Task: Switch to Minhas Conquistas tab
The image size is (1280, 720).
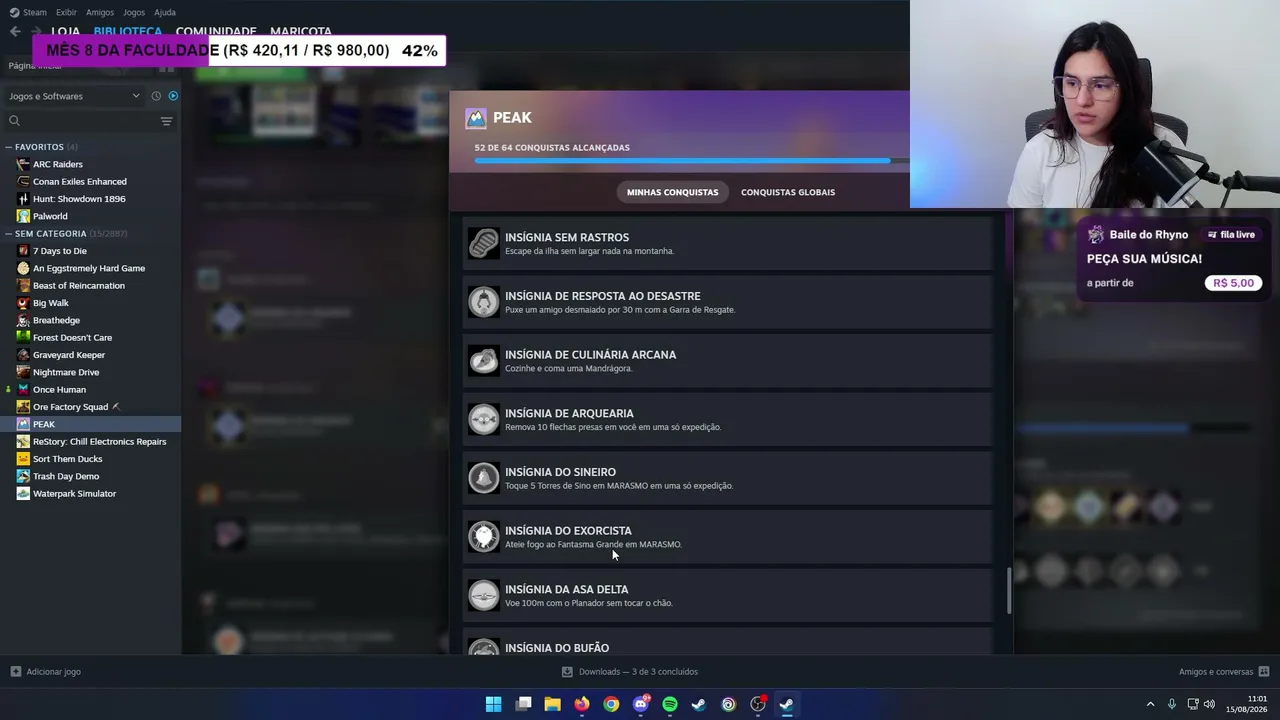Action: click(672, 192)
